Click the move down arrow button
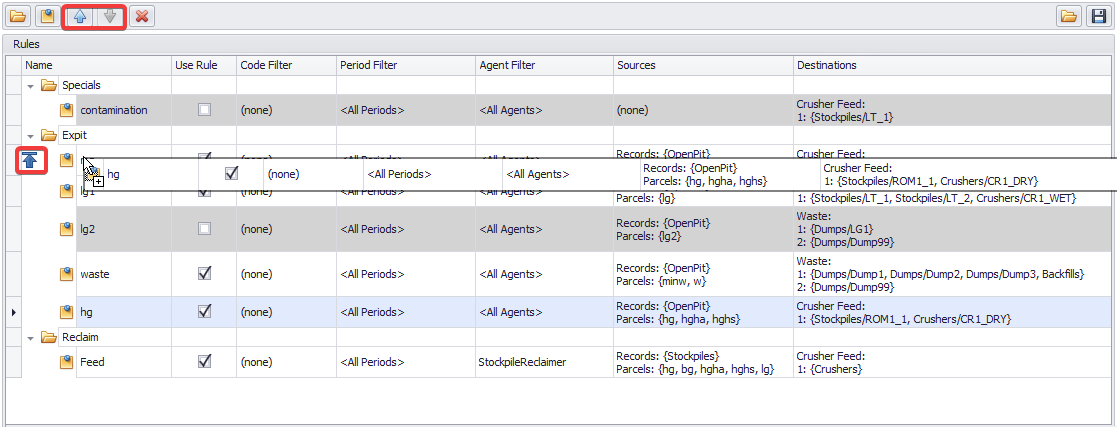The height and width of the screenshot is (427, 1117). point(110,16)
